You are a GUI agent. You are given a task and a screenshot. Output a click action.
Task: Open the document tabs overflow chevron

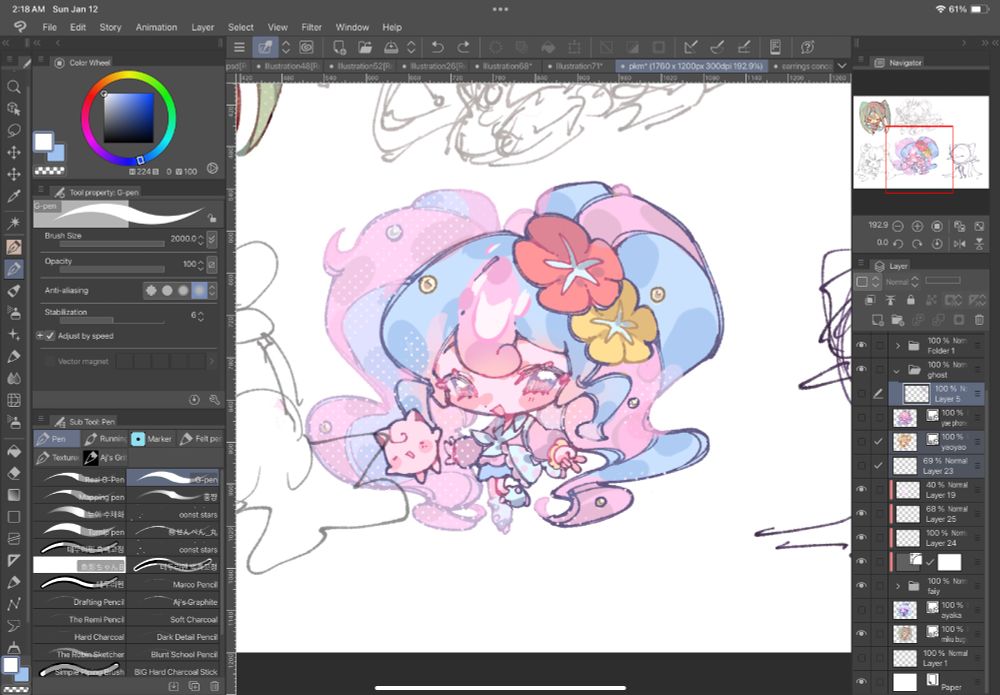(842, 66)
